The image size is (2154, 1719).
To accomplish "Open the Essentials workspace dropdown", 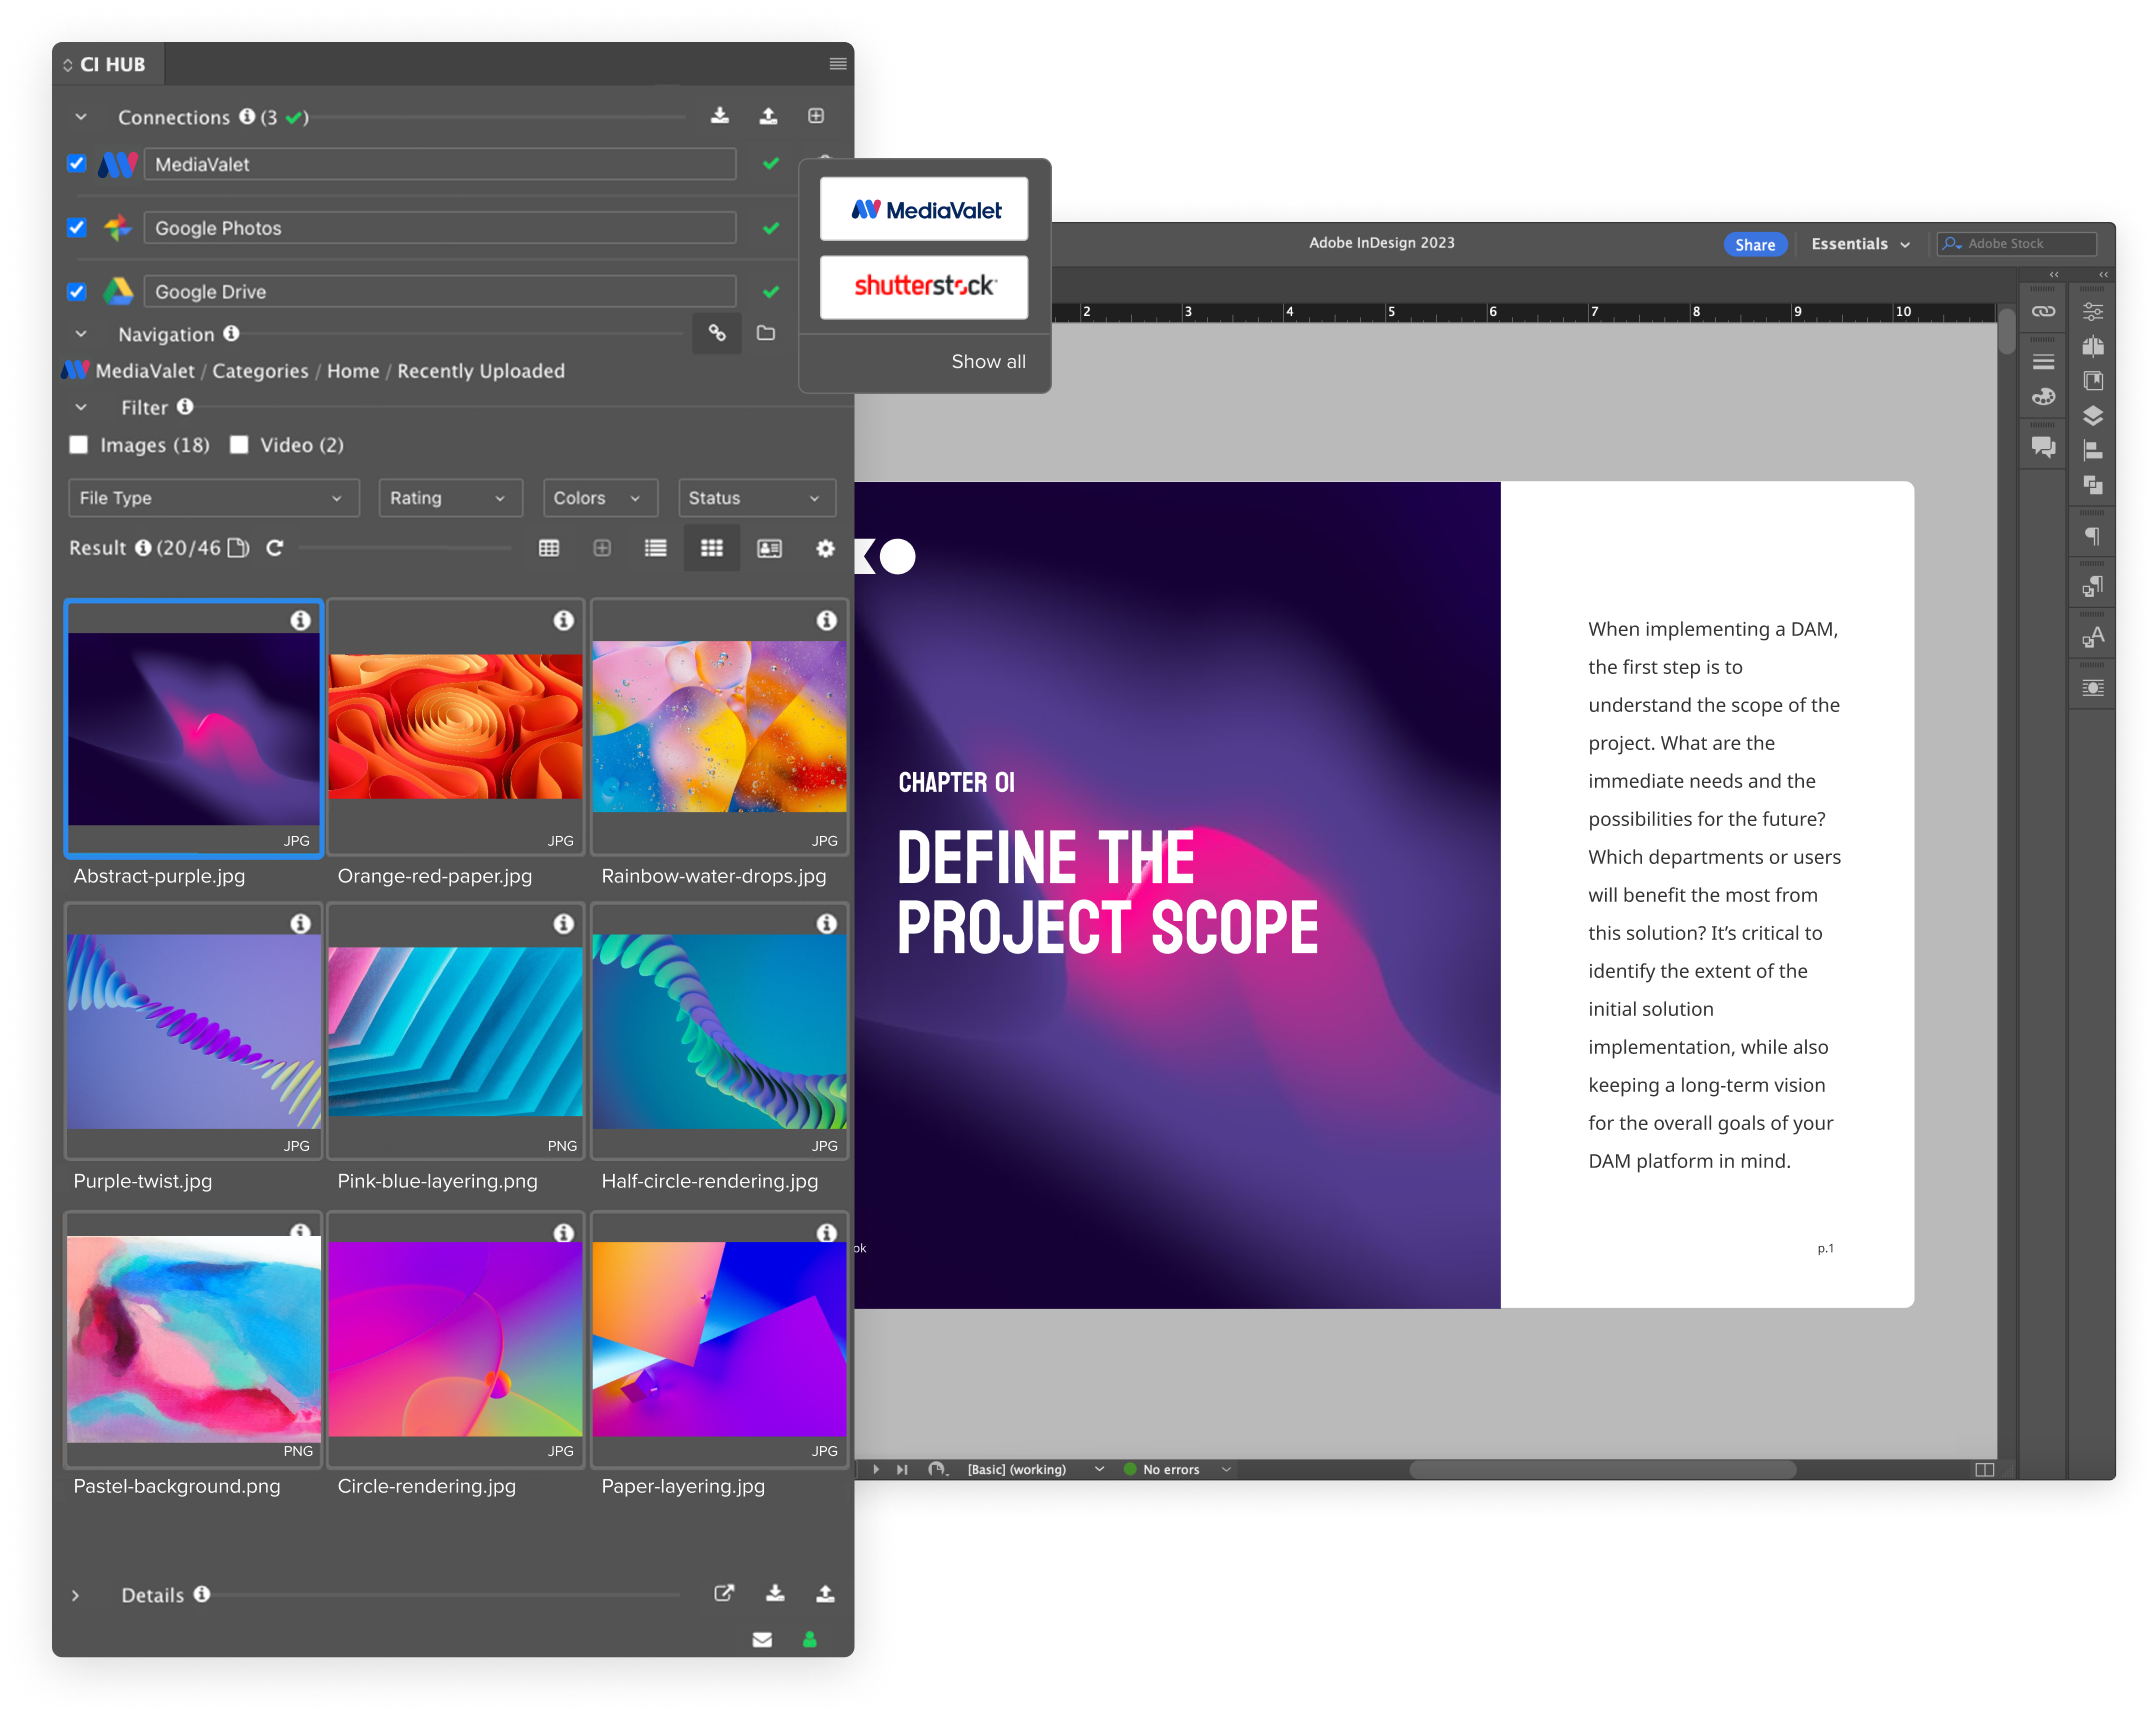I will tap(1860, 244).
